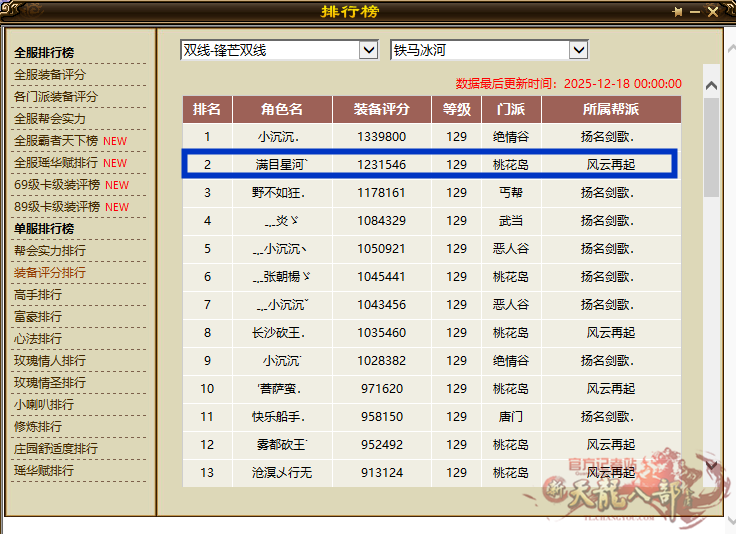Screen dimensions: 736x534
Task: Select character name 快乐船手.
Action: tap(278, 417)
